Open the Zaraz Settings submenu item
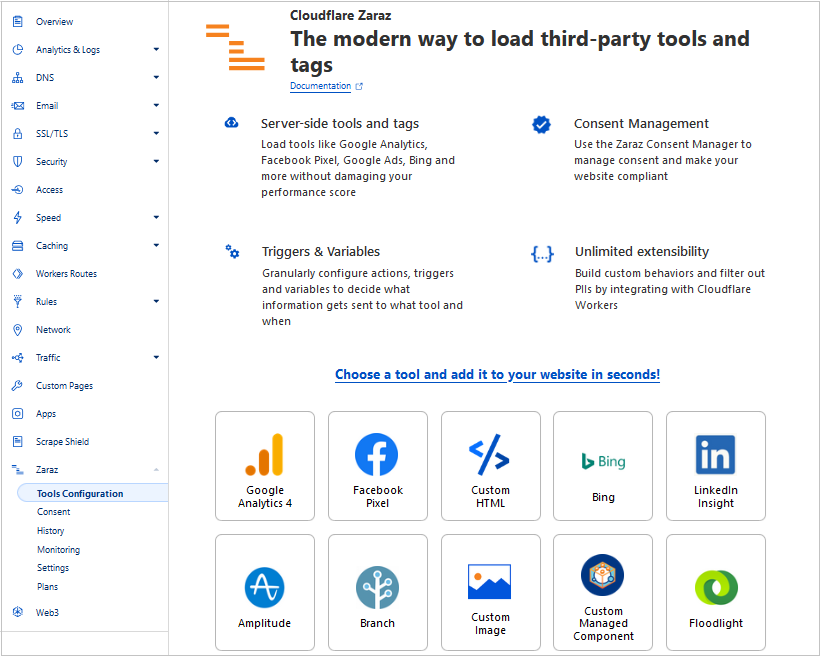Image resolution: width=820 pixels, height=656 pixels. [x=52, y=568]
